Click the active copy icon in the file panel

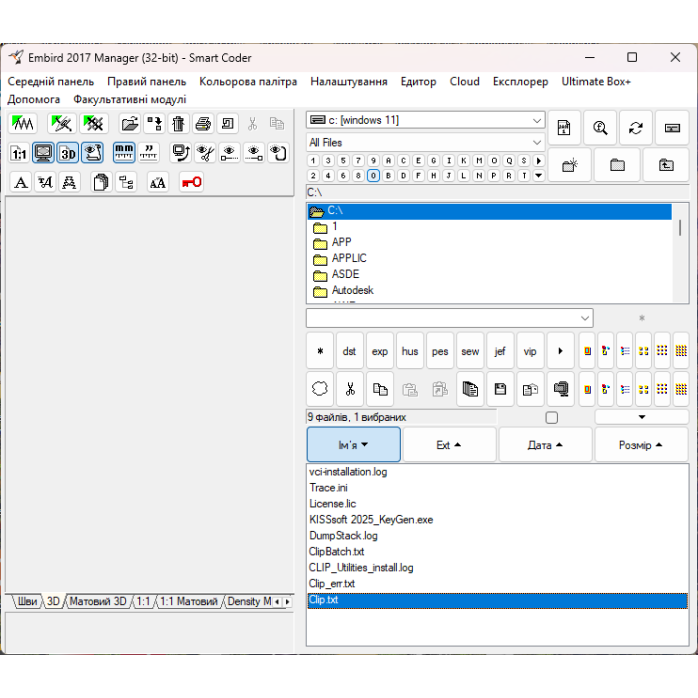(x=380, y=390)
